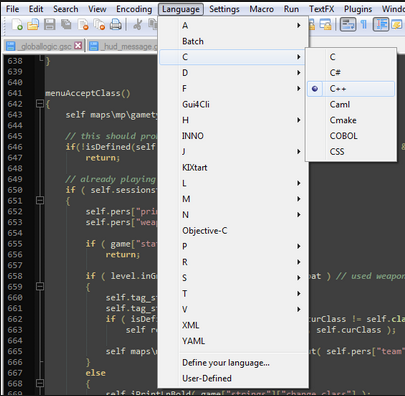Expand the M languages submenu
Image resolution: width=405 pixels, height=396 pixels.
[233, 199]
